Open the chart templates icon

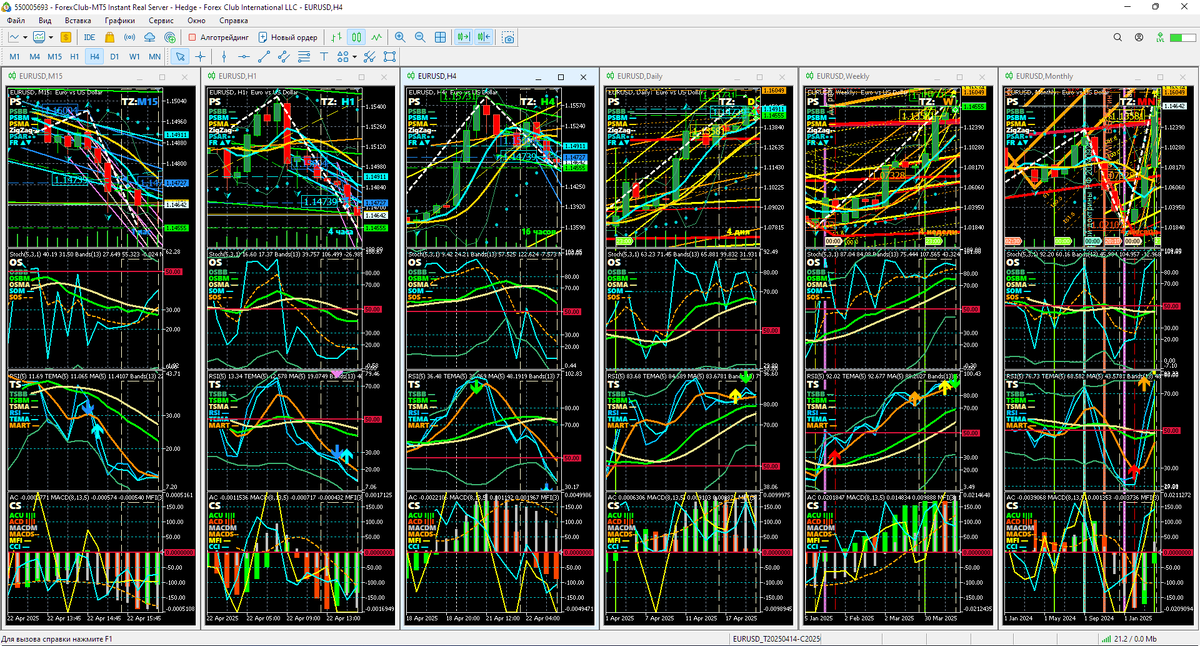point(39,37)
